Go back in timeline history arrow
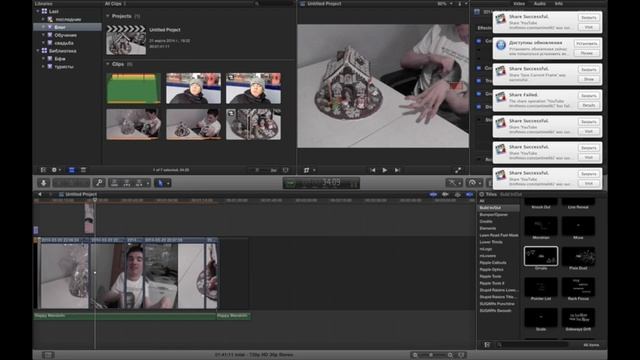 click(40, 194)
